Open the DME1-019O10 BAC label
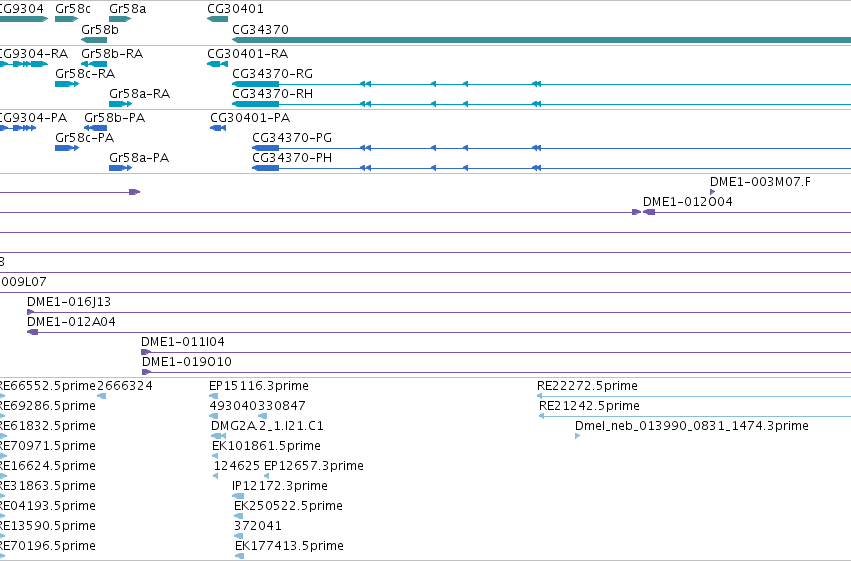The height and width of the screenshot is (561, 851). (x=187, y=362)
